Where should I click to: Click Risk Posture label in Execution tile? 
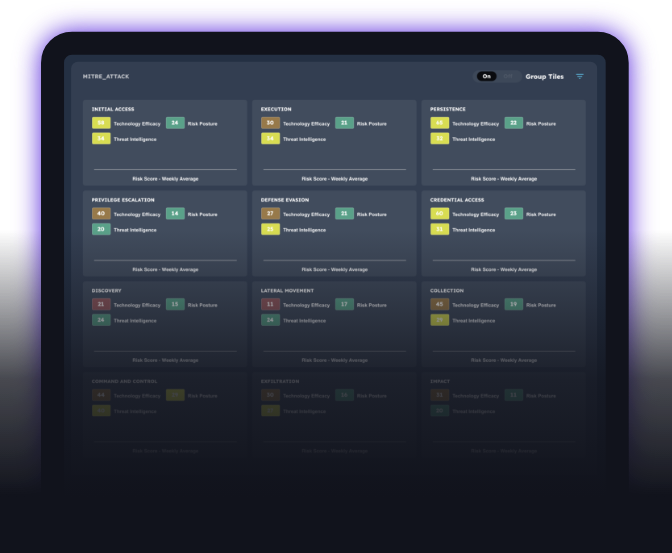pyautogui.click(x=372, y=124)
